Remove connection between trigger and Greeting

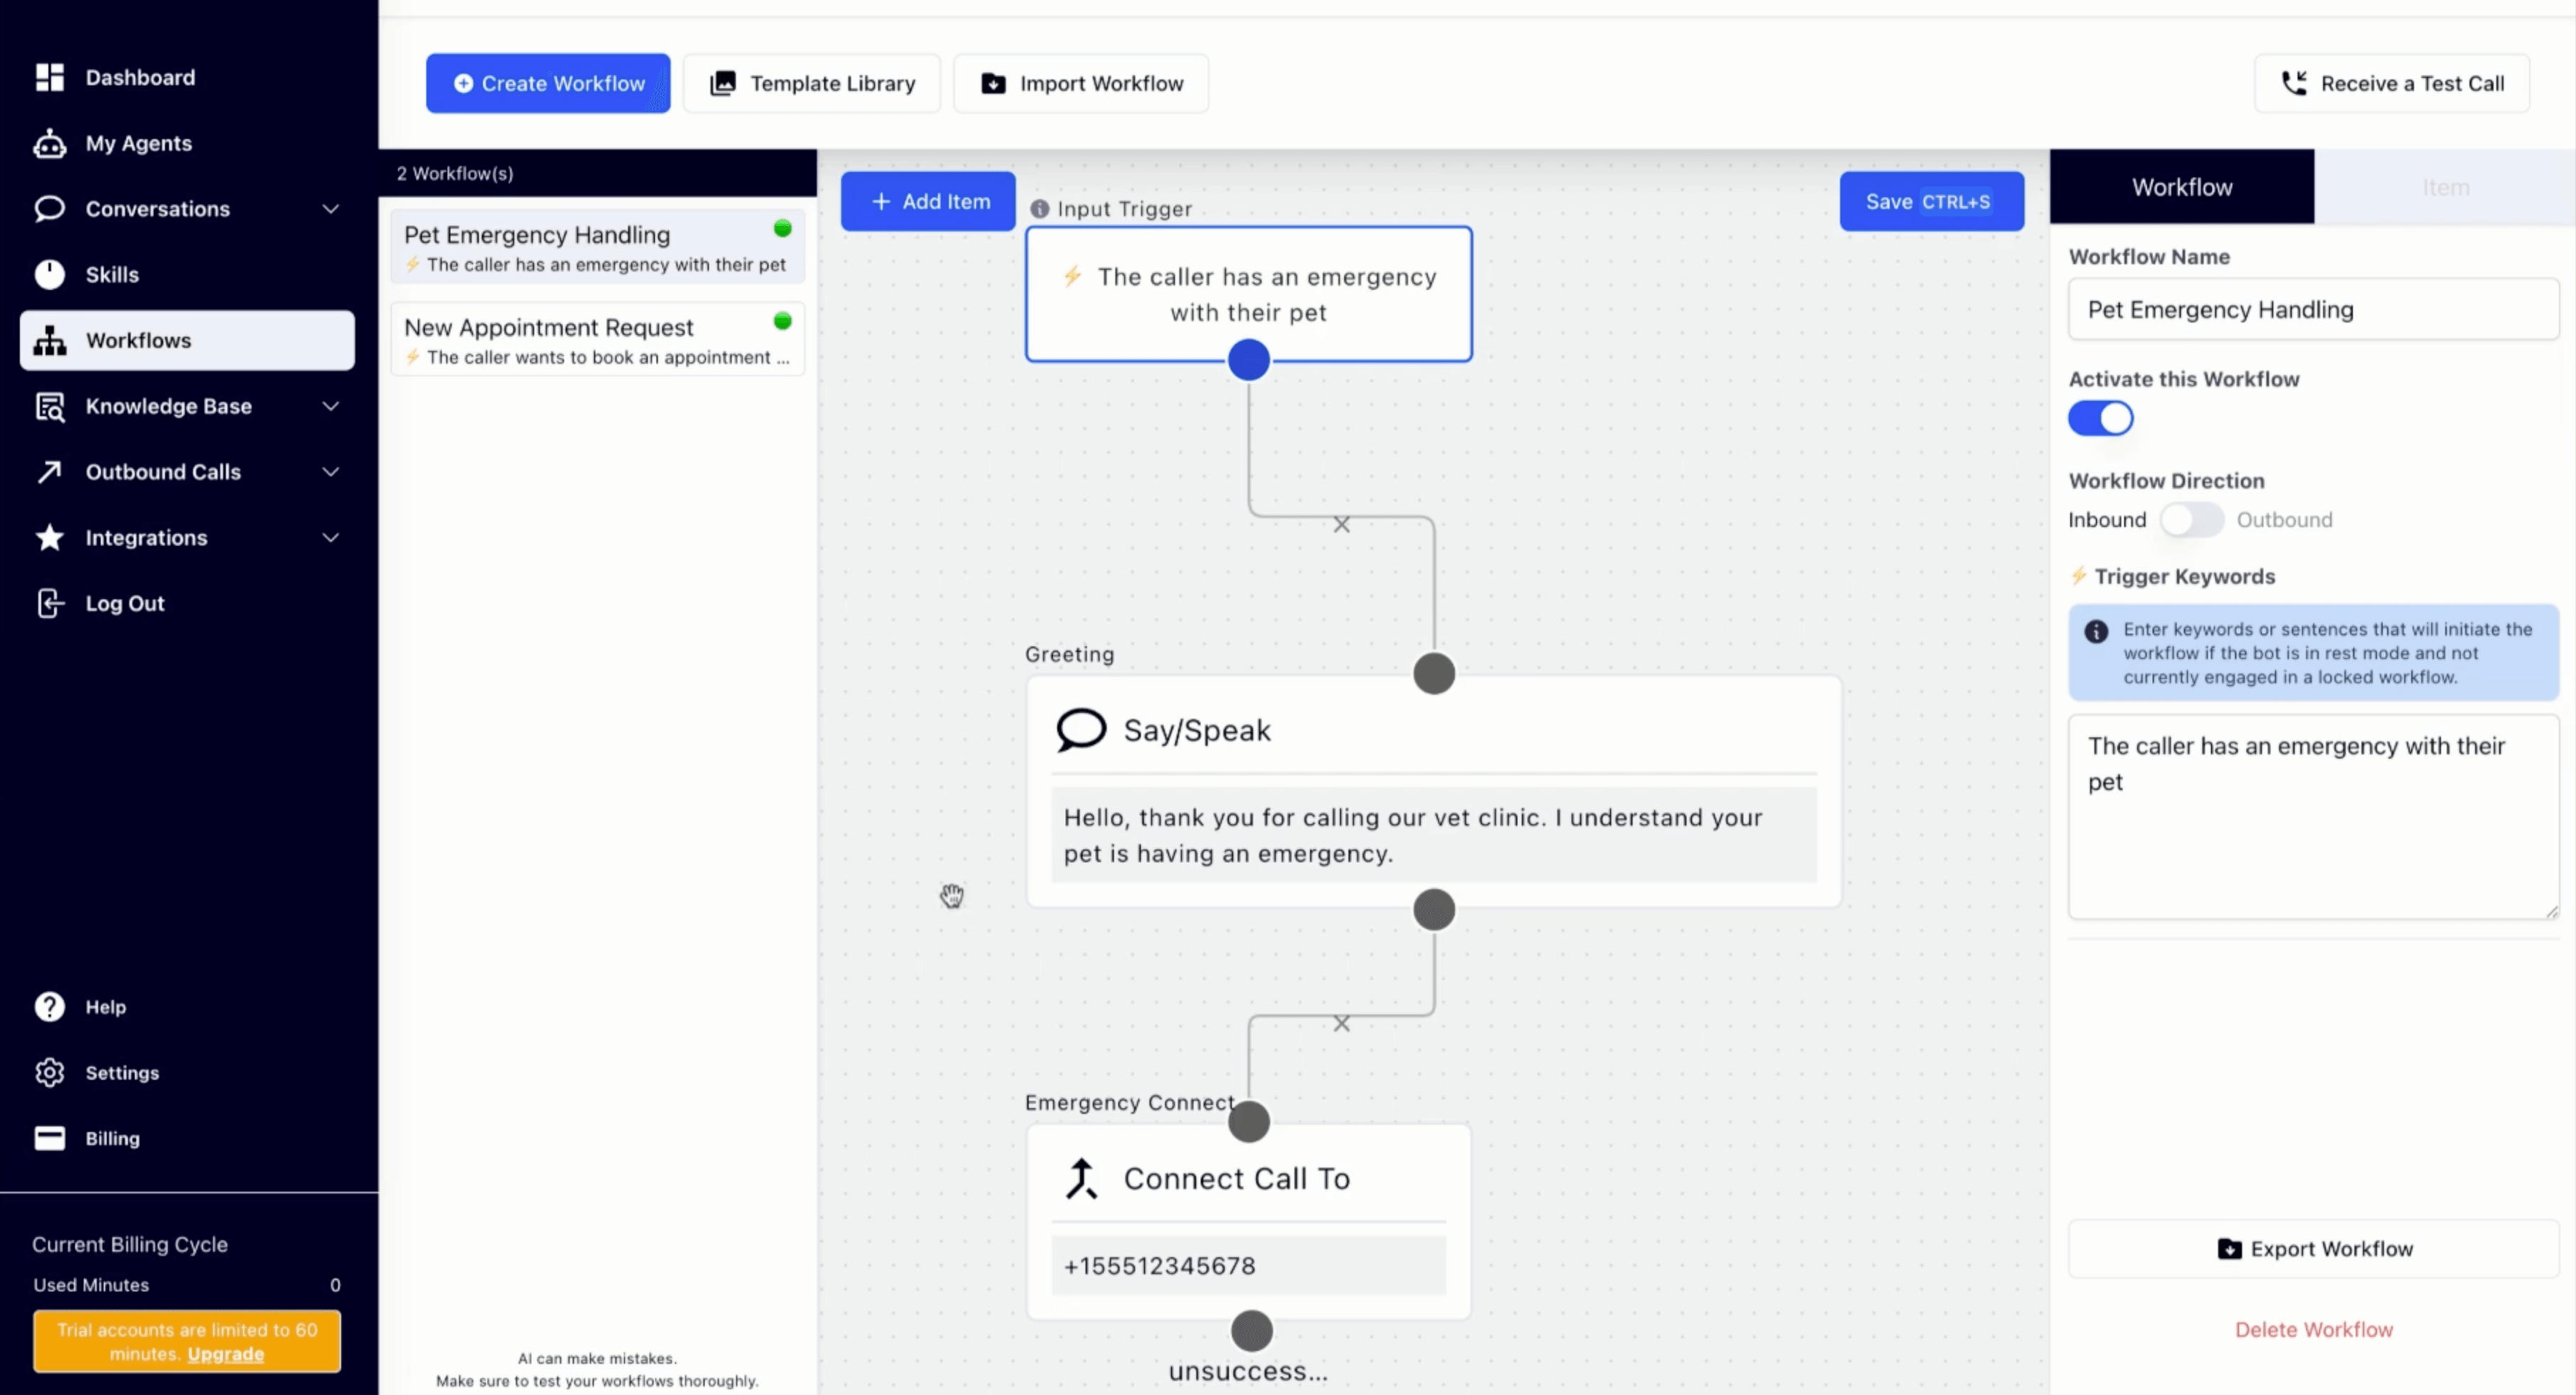(1342, 525)
